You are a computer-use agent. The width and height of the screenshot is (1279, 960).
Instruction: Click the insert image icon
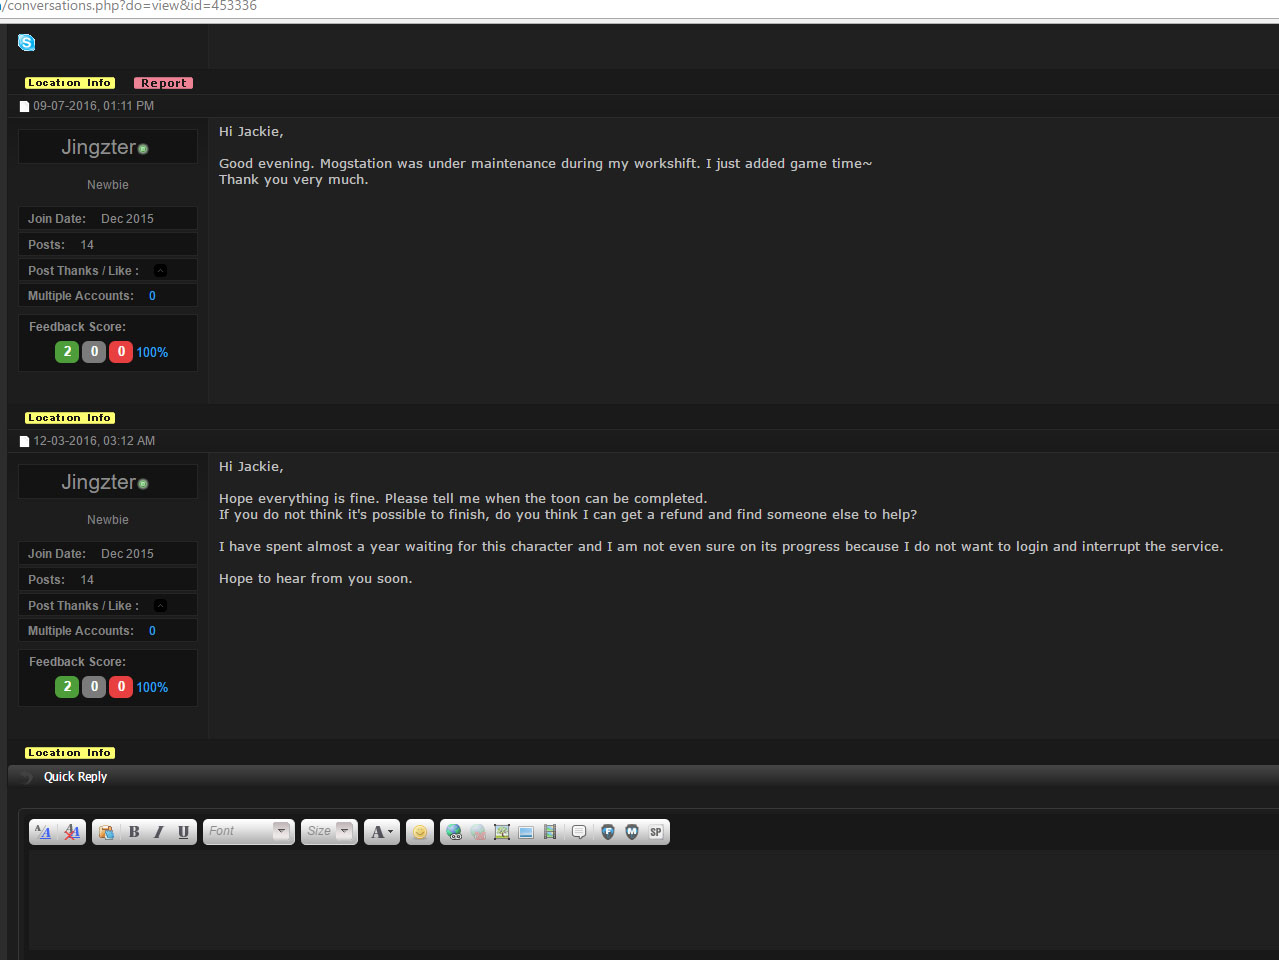coord(502,832)
